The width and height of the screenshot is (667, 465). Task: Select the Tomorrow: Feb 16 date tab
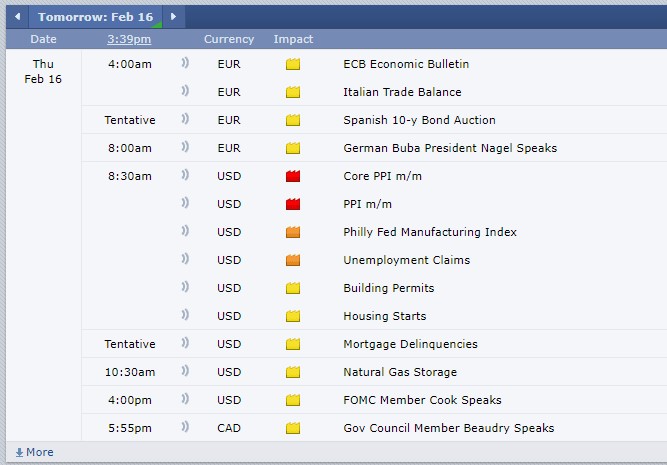95,17
